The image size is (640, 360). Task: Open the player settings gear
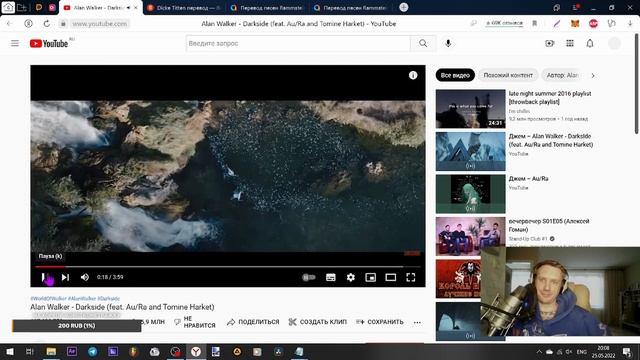pos(351,277)
